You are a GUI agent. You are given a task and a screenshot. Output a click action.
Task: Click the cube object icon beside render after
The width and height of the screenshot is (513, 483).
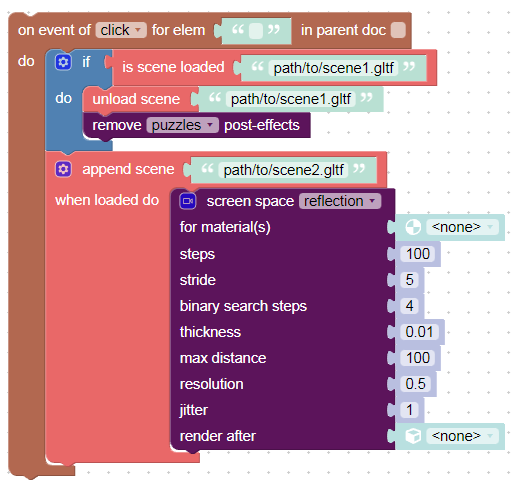pos(413,436)
